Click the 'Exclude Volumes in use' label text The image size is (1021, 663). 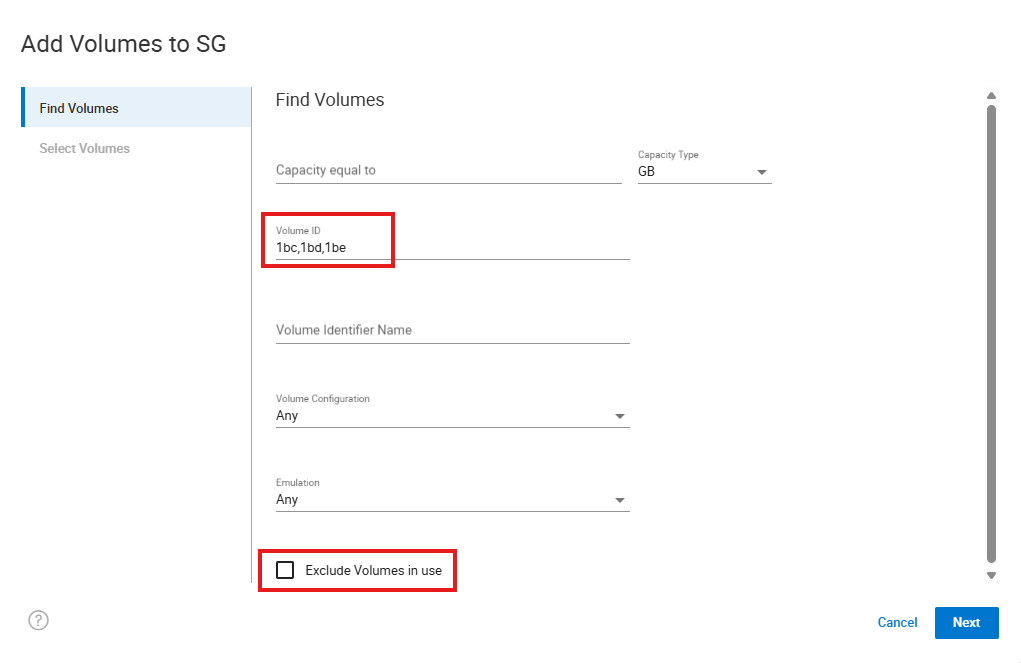(373, 570)
